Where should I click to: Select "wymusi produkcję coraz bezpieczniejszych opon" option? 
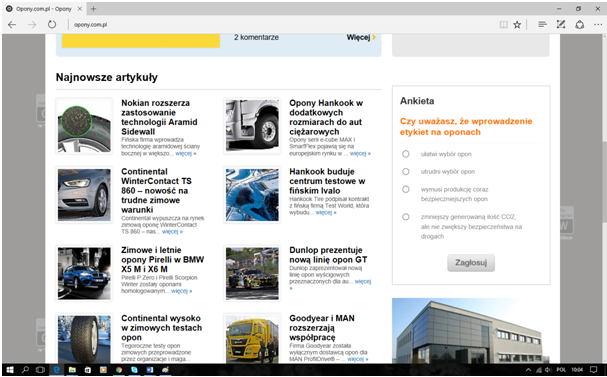pos(406,189)
